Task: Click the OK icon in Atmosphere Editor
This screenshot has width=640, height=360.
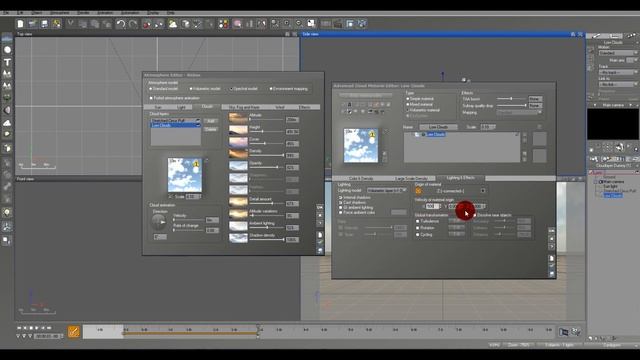Action: pos(320,207)
